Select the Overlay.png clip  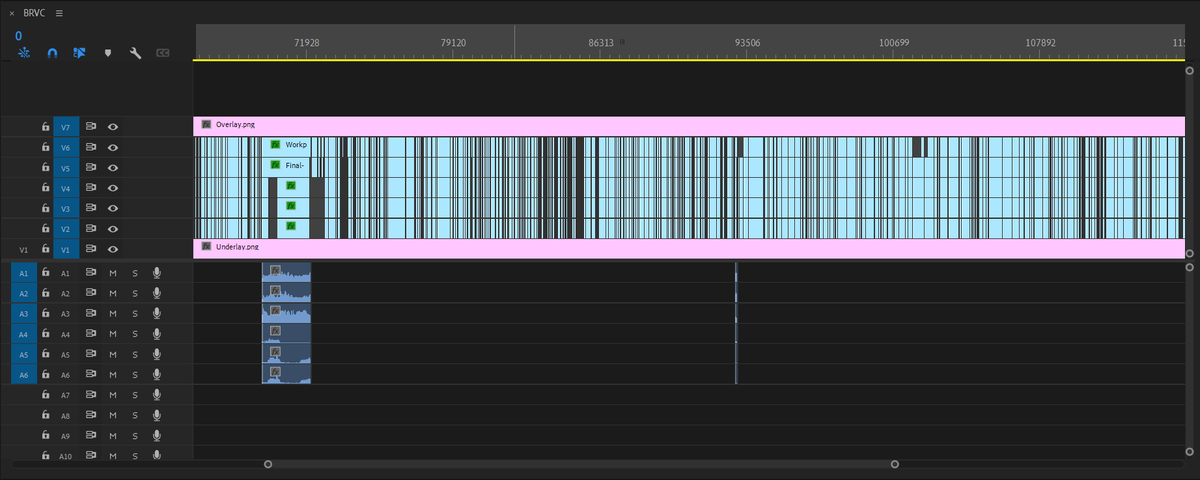689,125
